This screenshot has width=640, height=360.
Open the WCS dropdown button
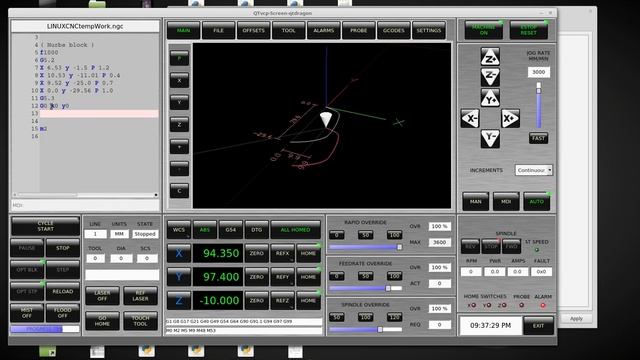(x=179, y=230)
